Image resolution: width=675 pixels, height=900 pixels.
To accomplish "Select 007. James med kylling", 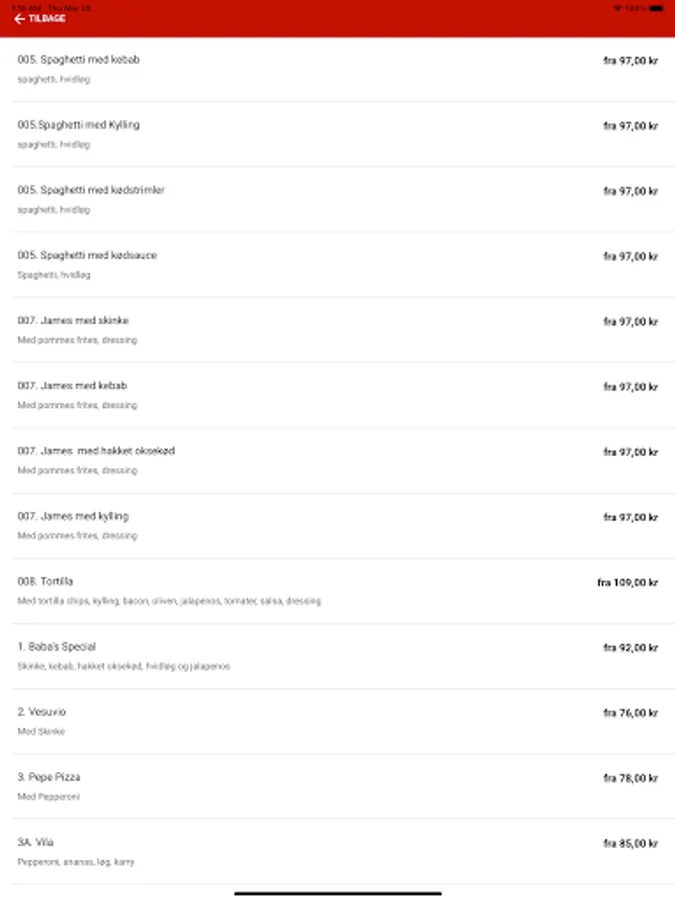I will coord(73,517).
